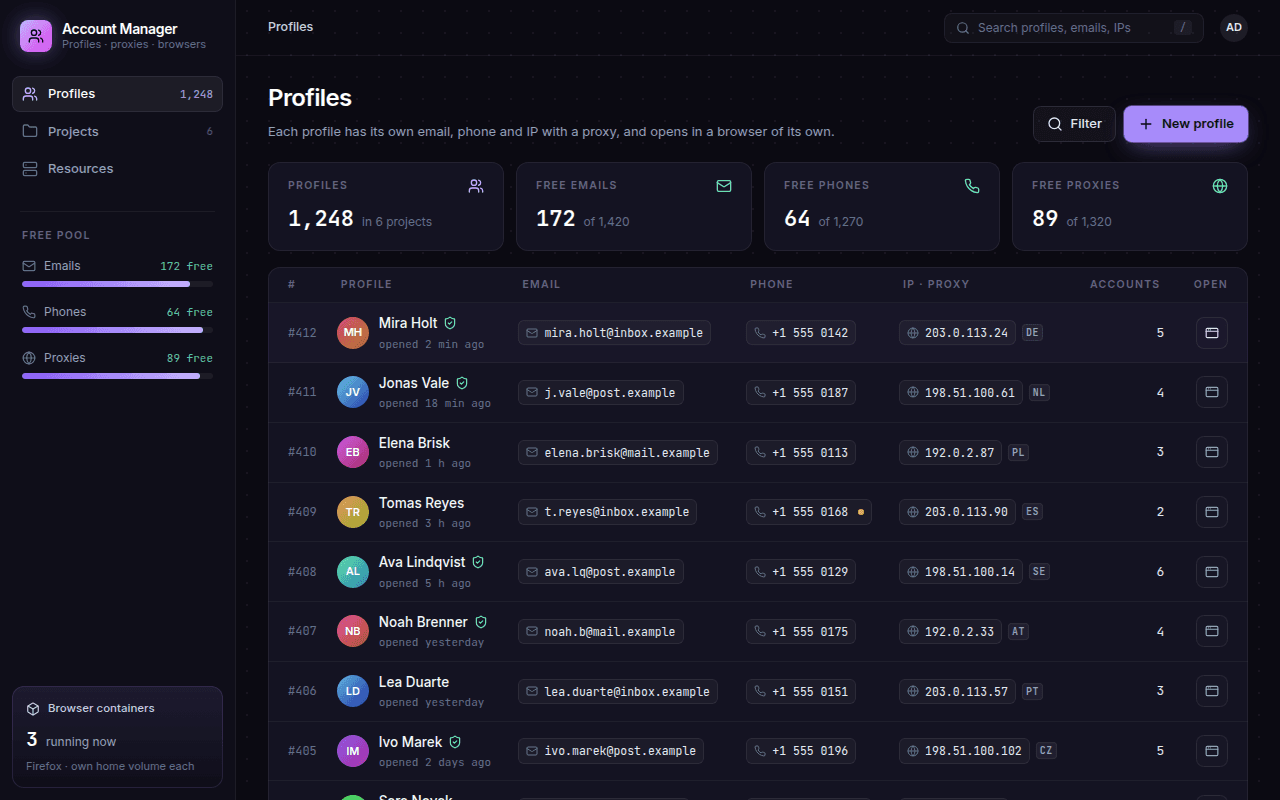Click the phone icon on Free Phones card
The width and height of the screenshot is (1280, 800).
coord(972,186)
